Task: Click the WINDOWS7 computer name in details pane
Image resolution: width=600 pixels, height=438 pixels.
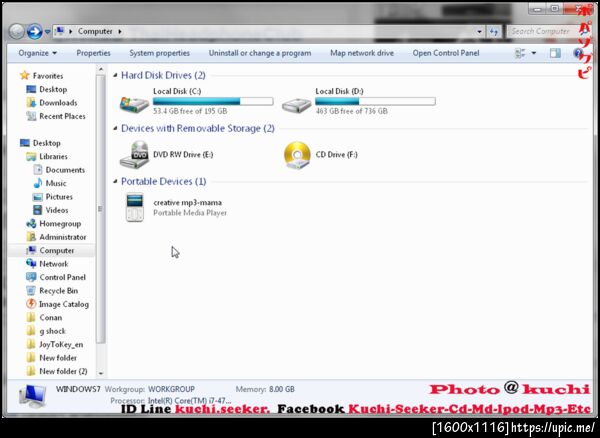Action: pyautogui.click(x=78, y=389)
